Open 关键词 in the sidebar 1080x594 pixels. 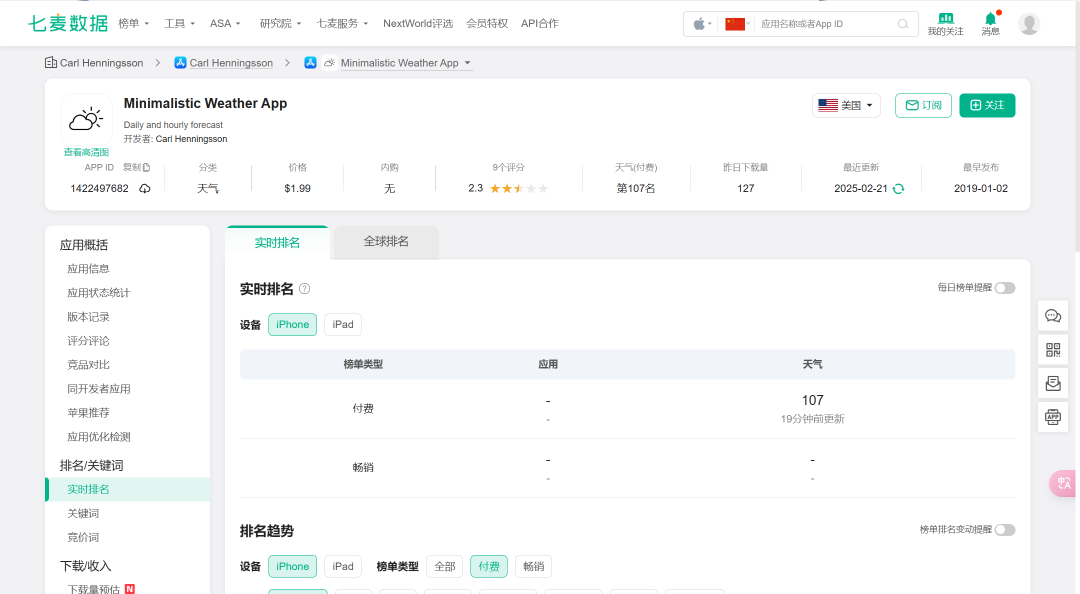[x=83, y=513]
